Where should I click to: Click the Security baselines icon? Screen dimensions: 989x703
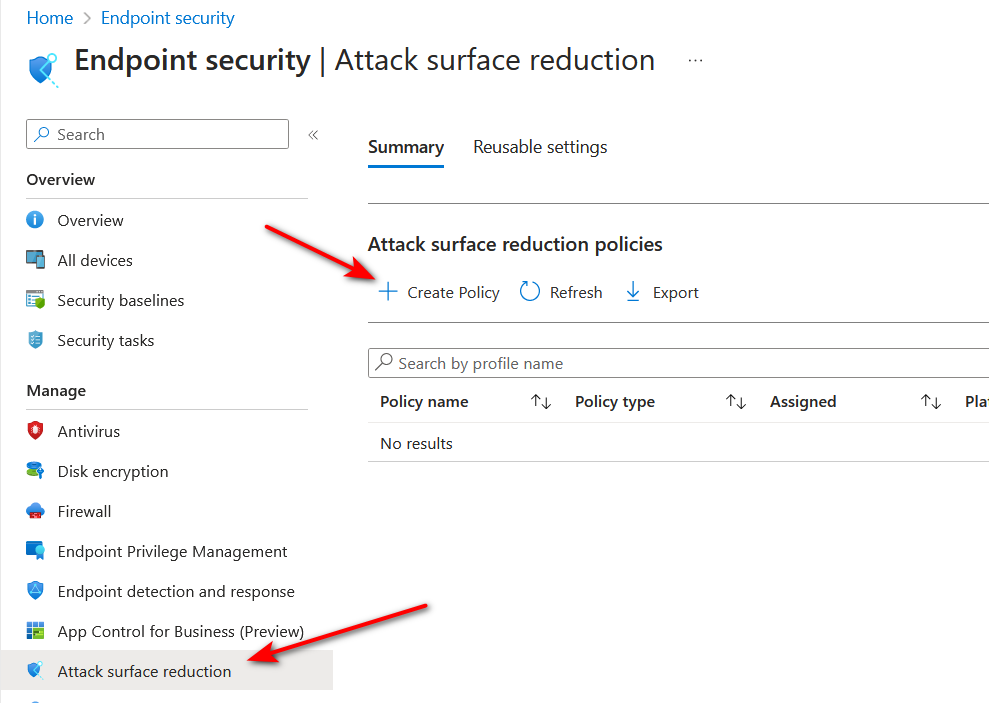pyautogui.click(x=35, y=300)
